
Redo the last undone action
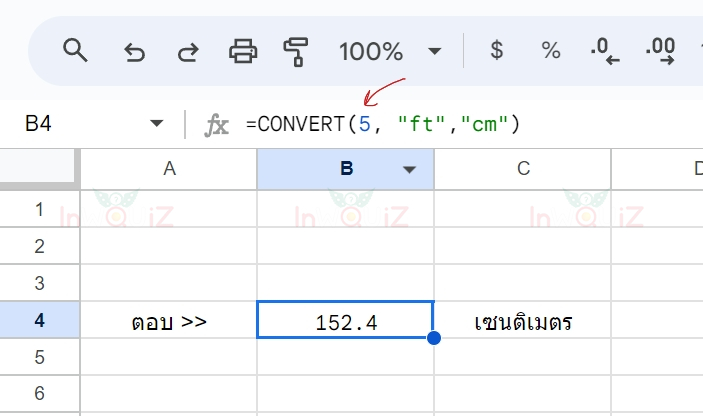pos(188,51)
